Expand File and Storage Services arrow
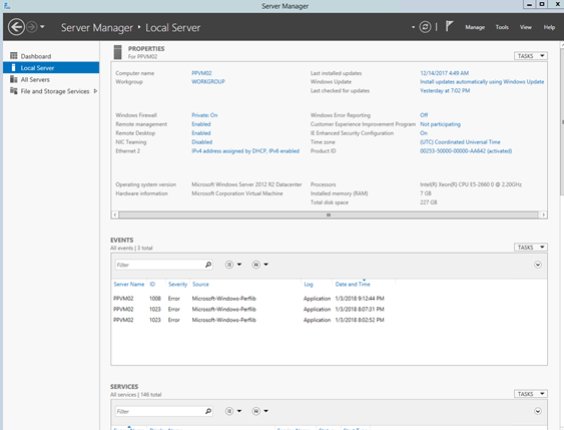The height and width of the screenshot is (430, 564). coord(95,91)
